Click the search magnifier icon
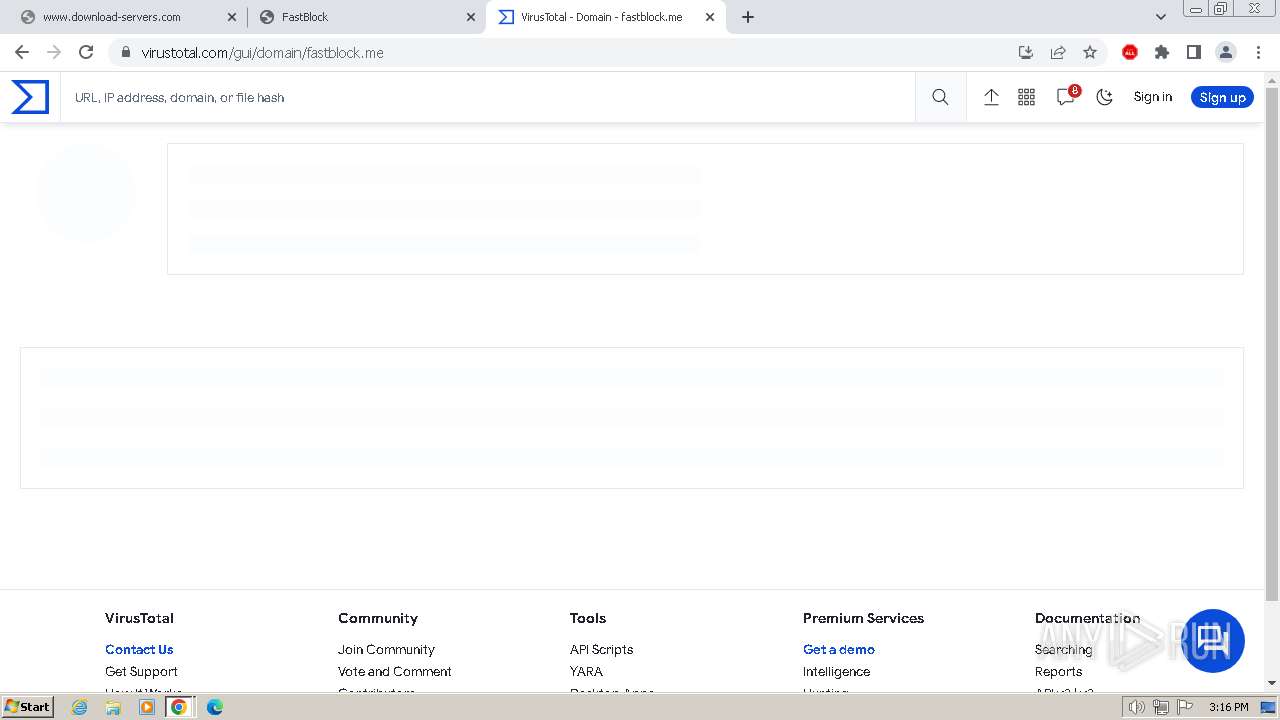The width and height of the screenshot is (1280, 720). pos(940,97)
